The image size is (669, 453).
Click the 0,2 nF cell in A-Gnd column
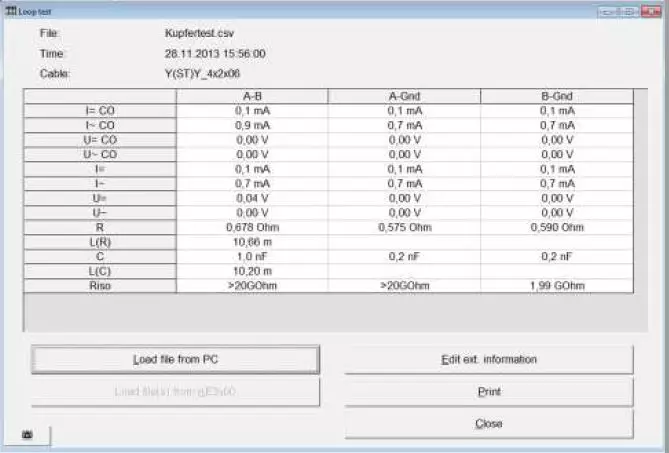(x=404, y=256)
